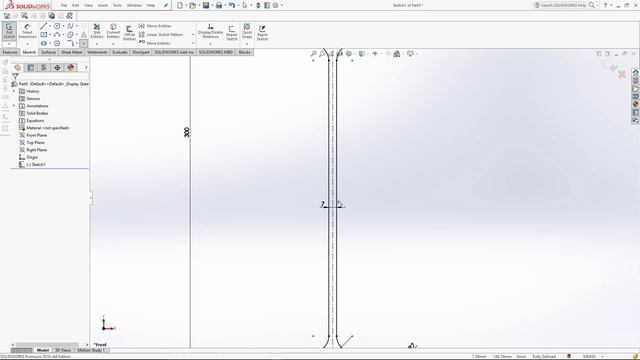Switch to the 3D Views tab
The width and height of the screenshot is (640, 360).
[63, 350]
